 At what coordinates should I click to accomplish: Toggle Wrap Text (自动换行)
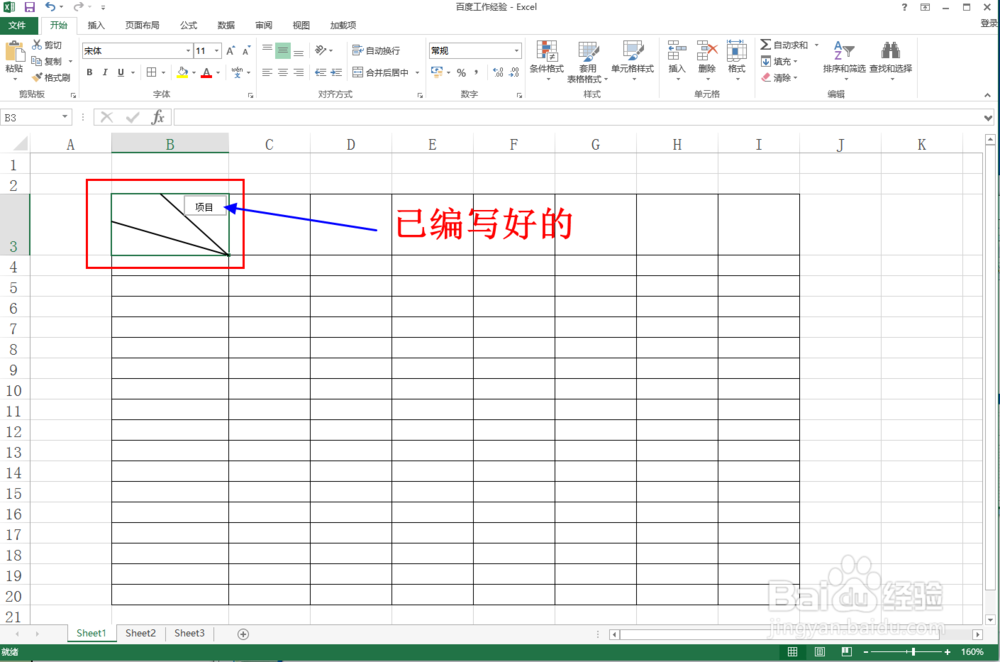coord(376,50)
